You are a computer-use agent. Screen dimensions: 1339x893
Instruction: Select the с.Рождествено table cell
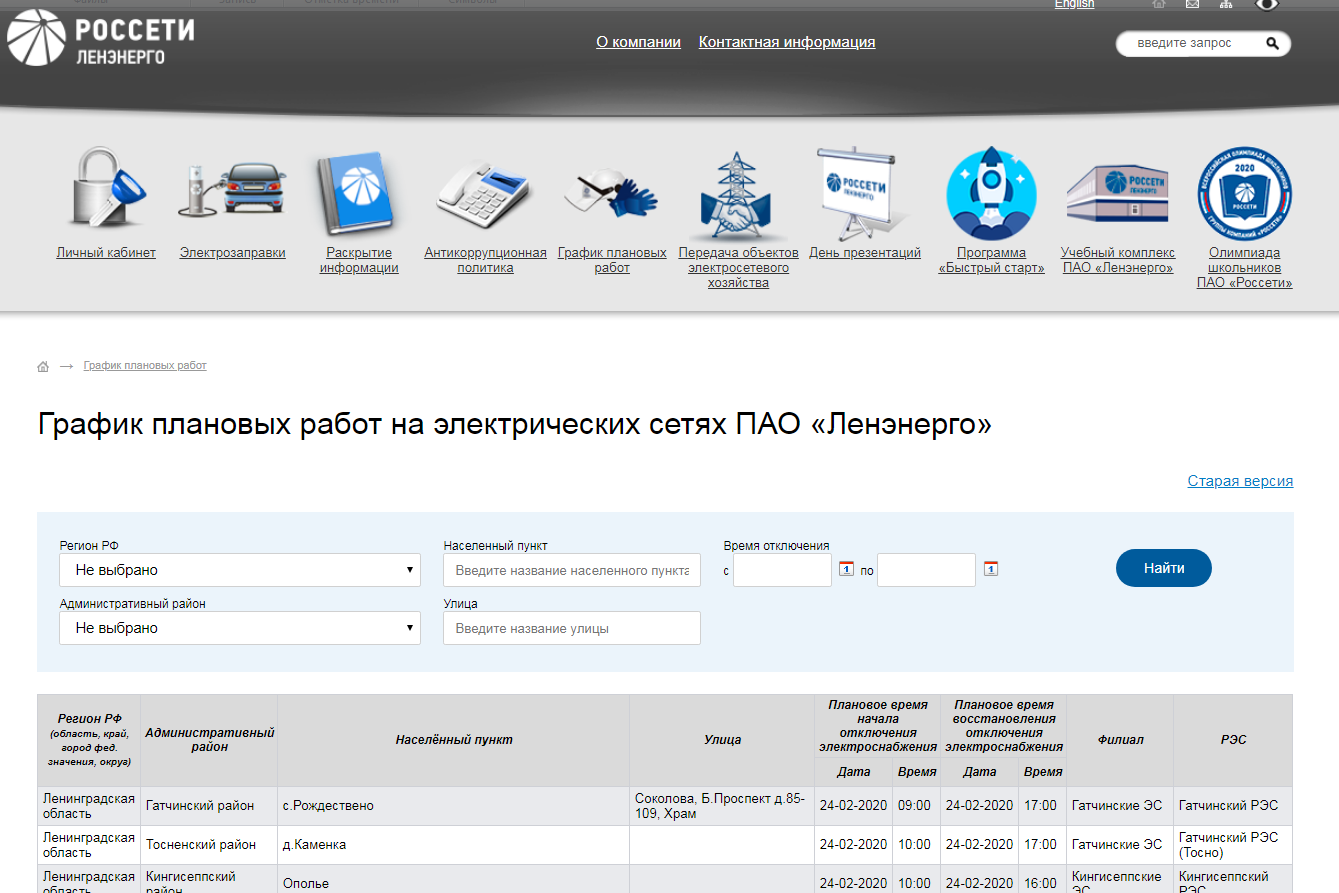click(454, 806)
